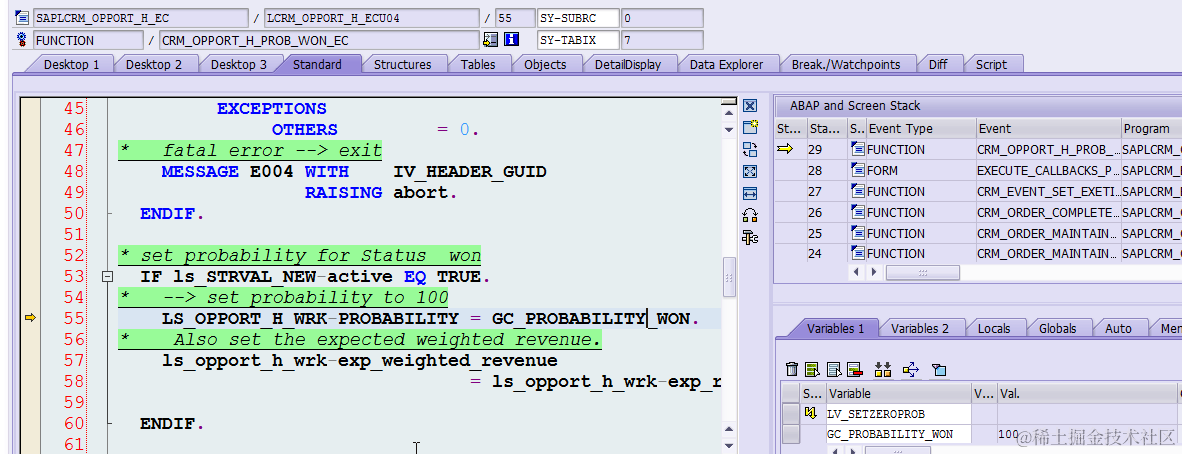Click the stack table scroll-right arrow
The image size is (1182, 454).
[x=874, y=271]
